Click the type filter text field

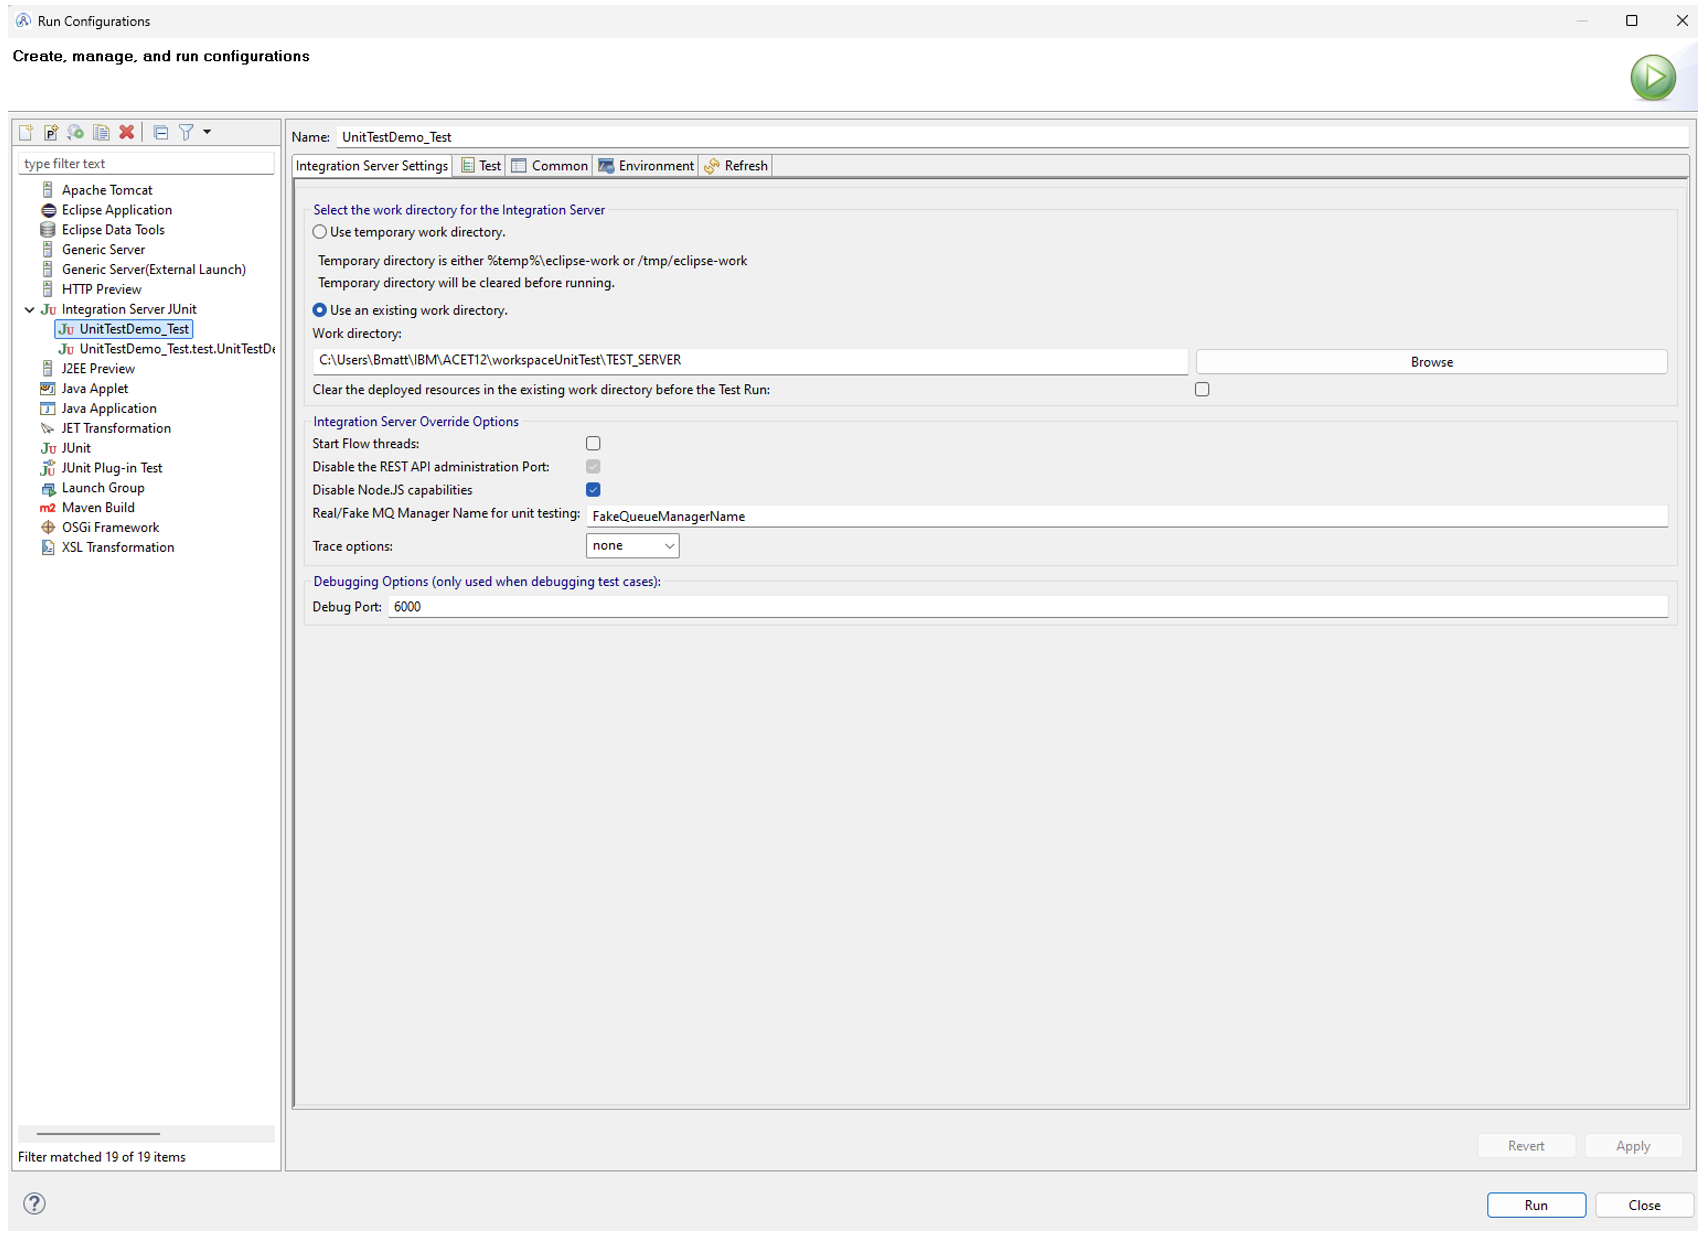pyautogui.click(x=146, y=163)
